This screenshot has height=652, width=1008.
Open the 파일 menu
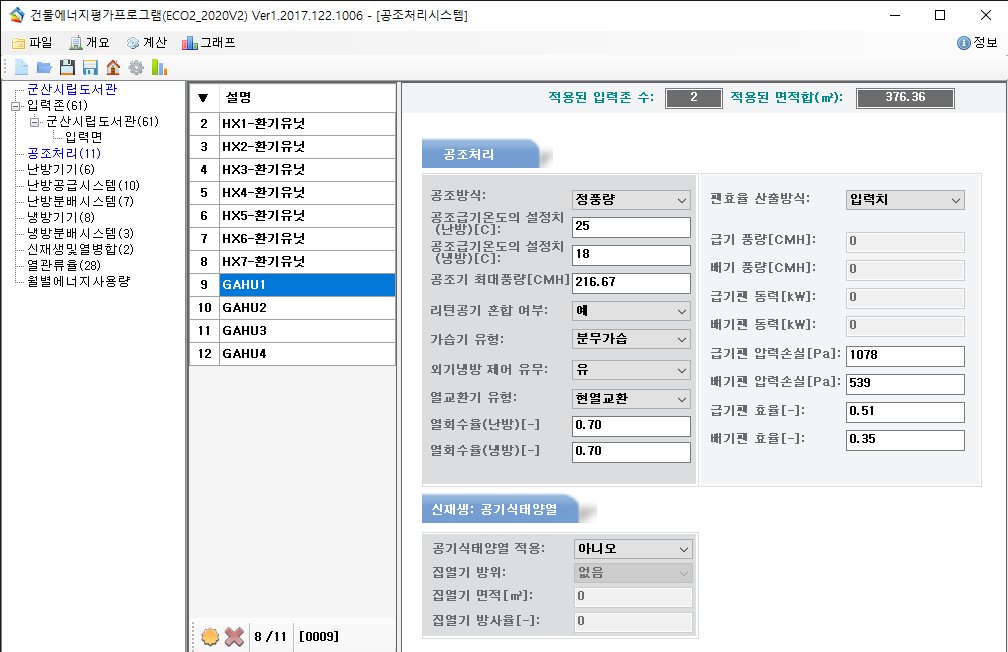point(32,43)
